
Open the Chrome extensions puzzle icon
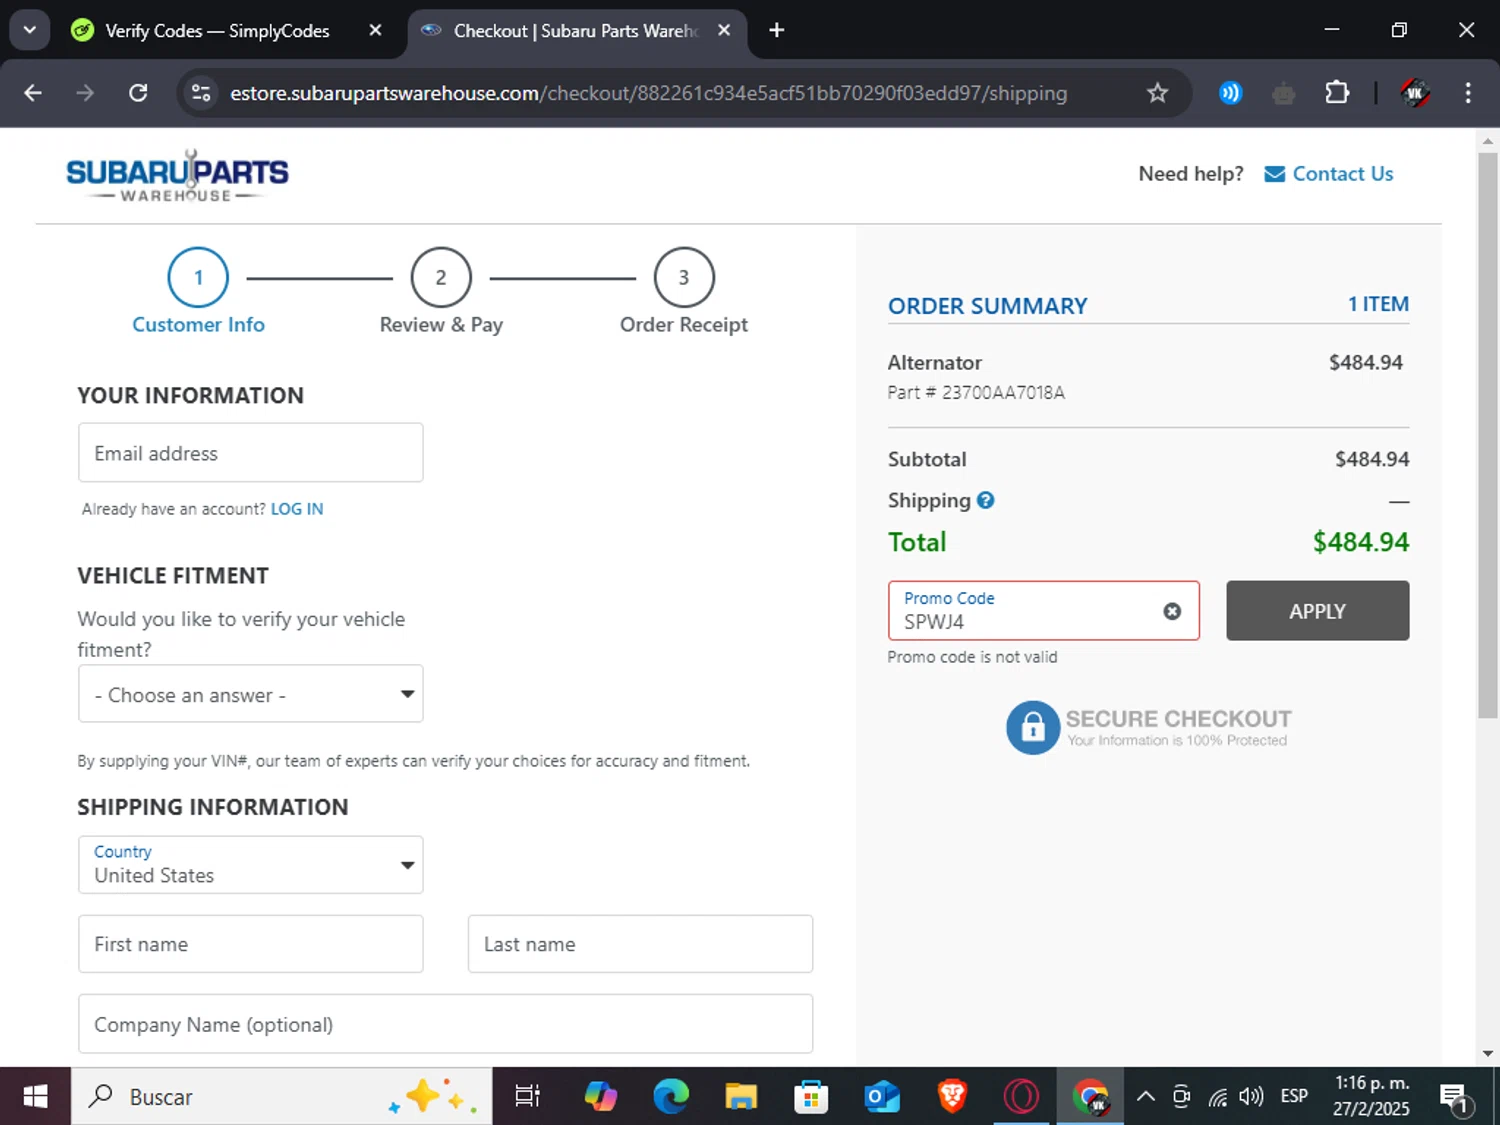click(1336, 93)
